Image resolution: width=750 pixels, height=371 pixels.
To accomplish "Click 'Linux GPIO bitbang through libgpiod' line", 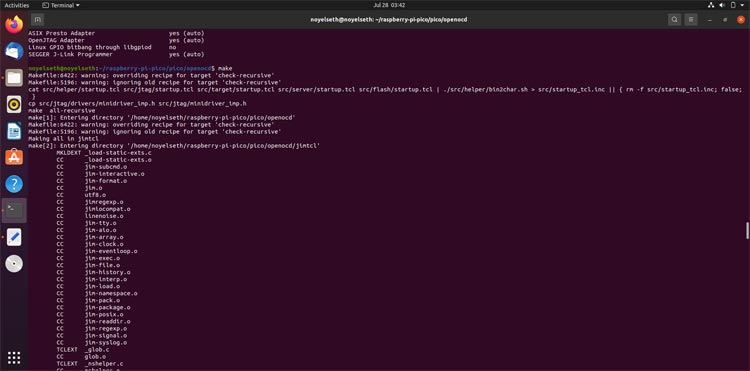I will click(x=102, y=47).
